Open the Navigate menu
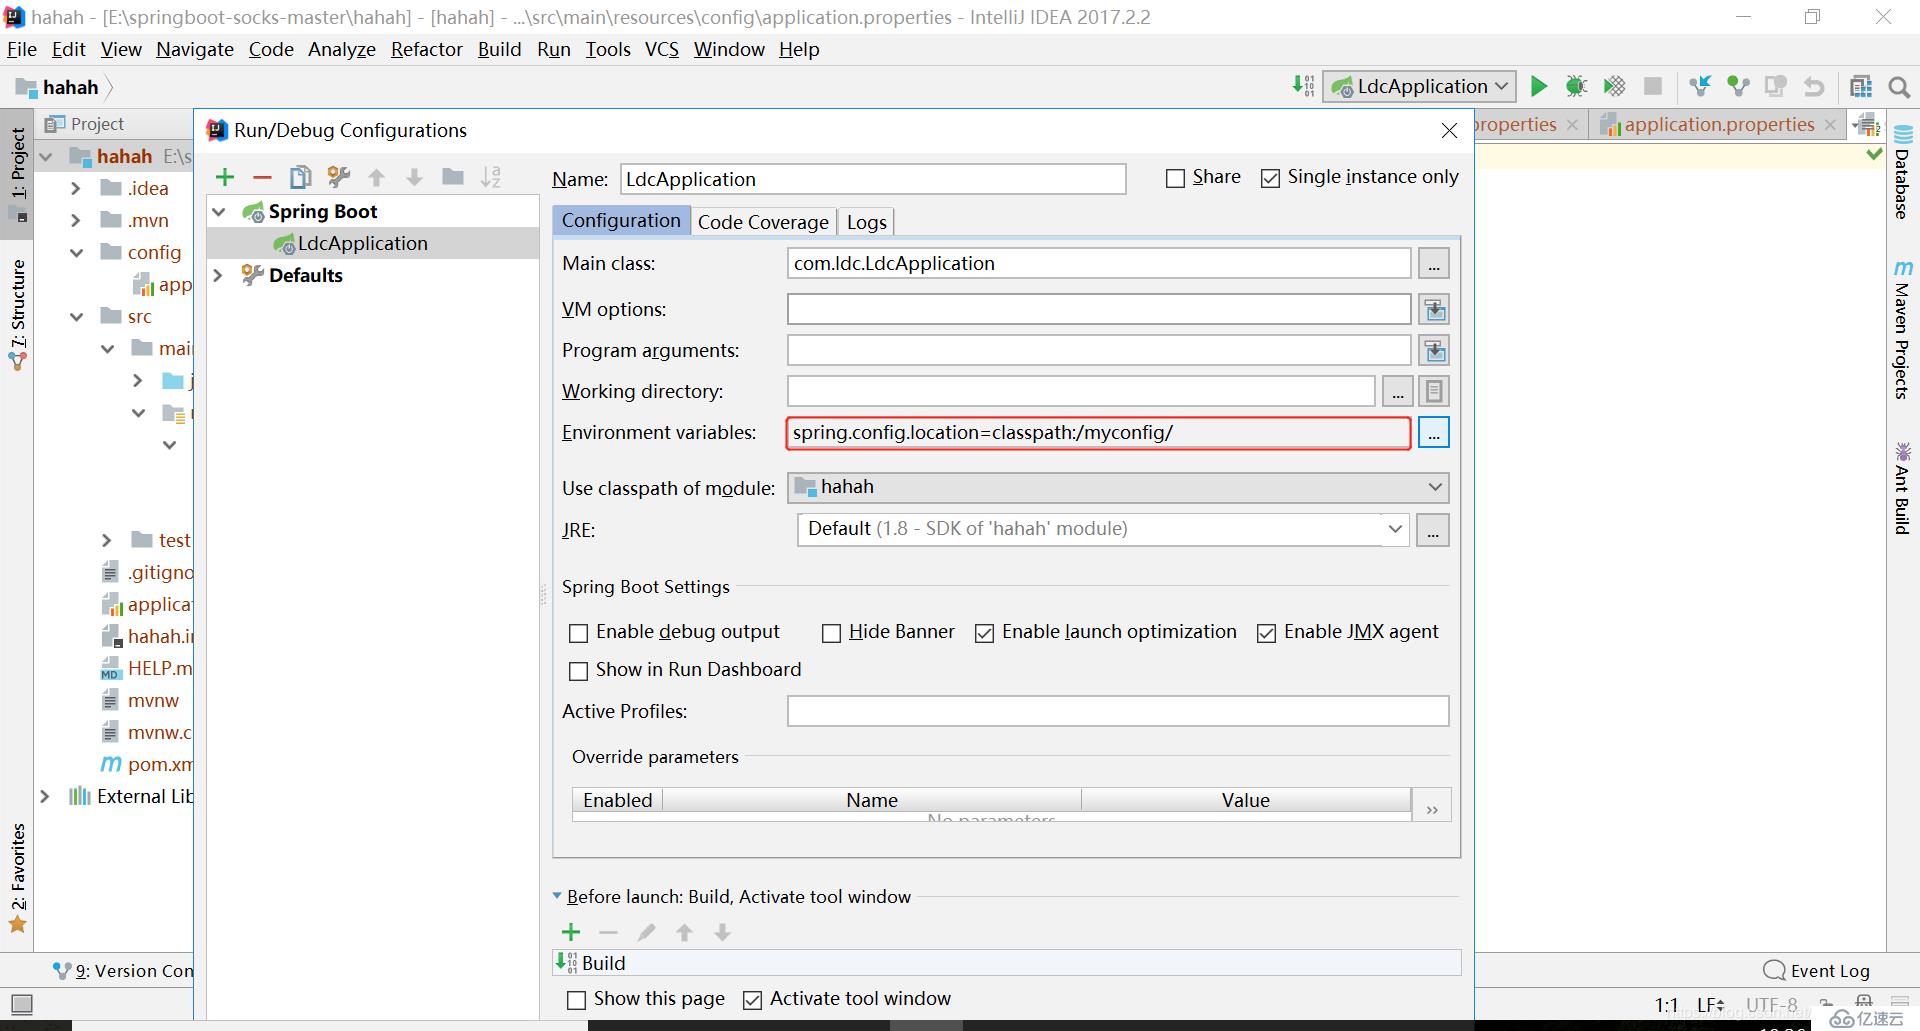1920x1031 pixels. coord(195,49)
